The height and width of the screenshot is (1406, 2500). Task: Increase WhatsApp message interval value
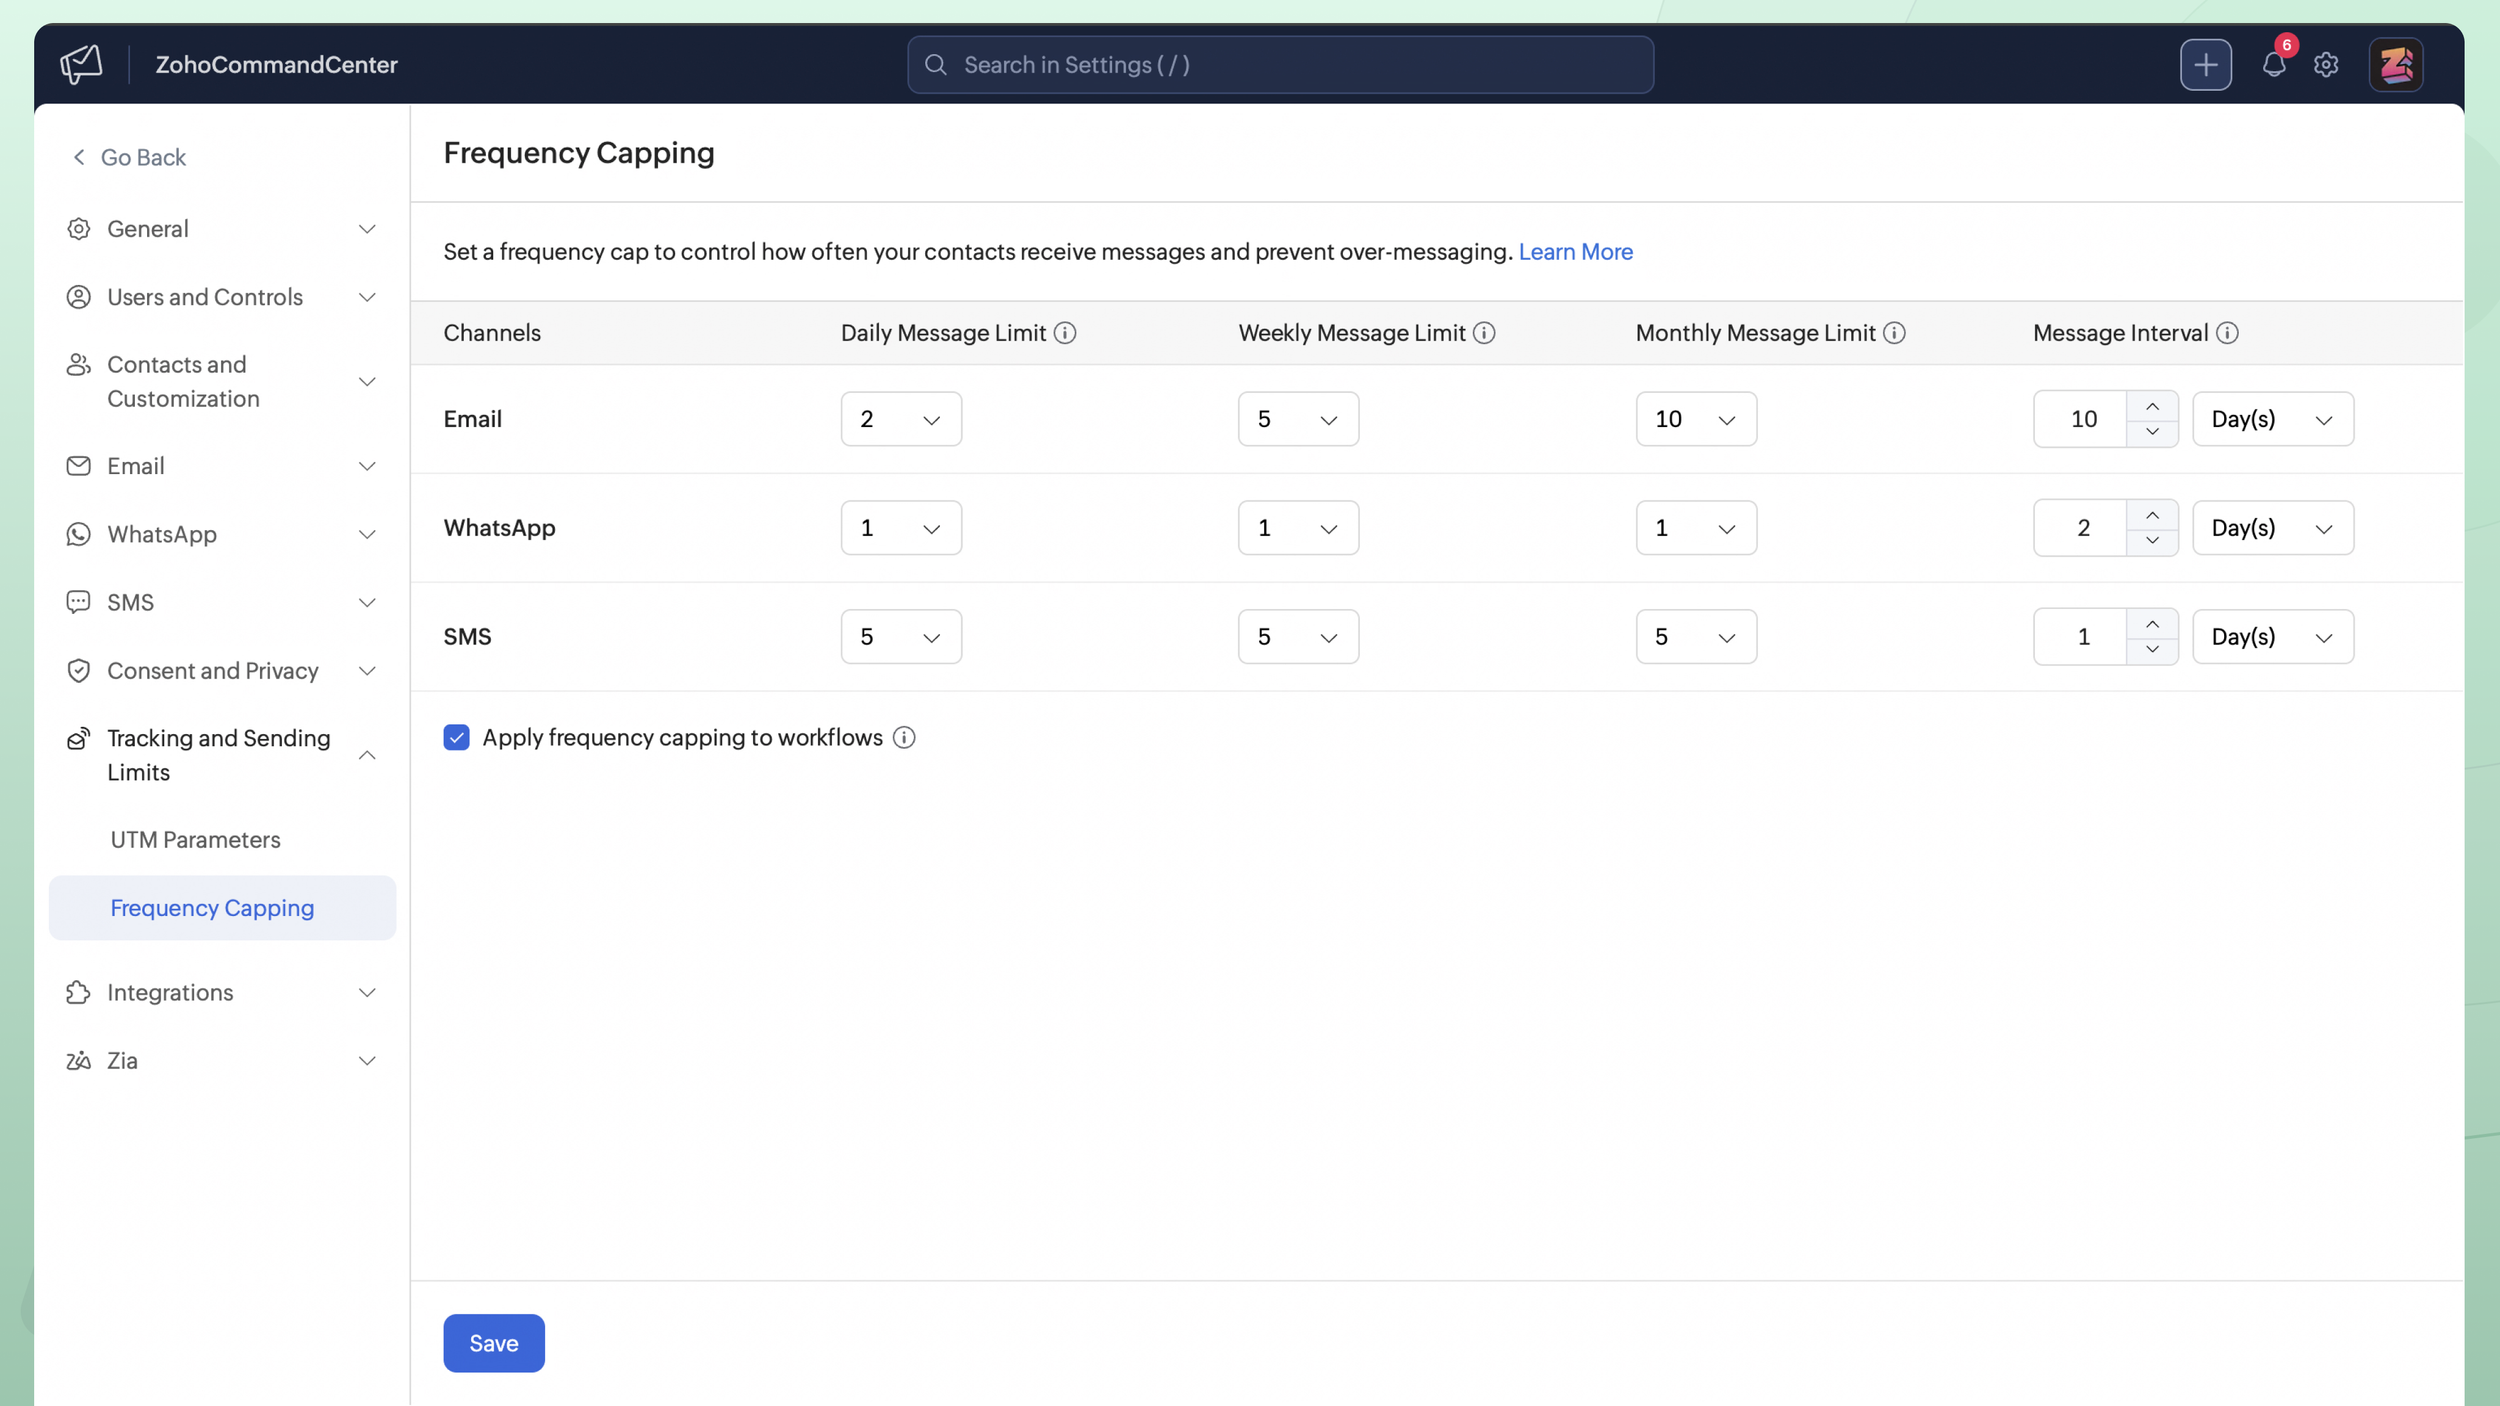2152,515
